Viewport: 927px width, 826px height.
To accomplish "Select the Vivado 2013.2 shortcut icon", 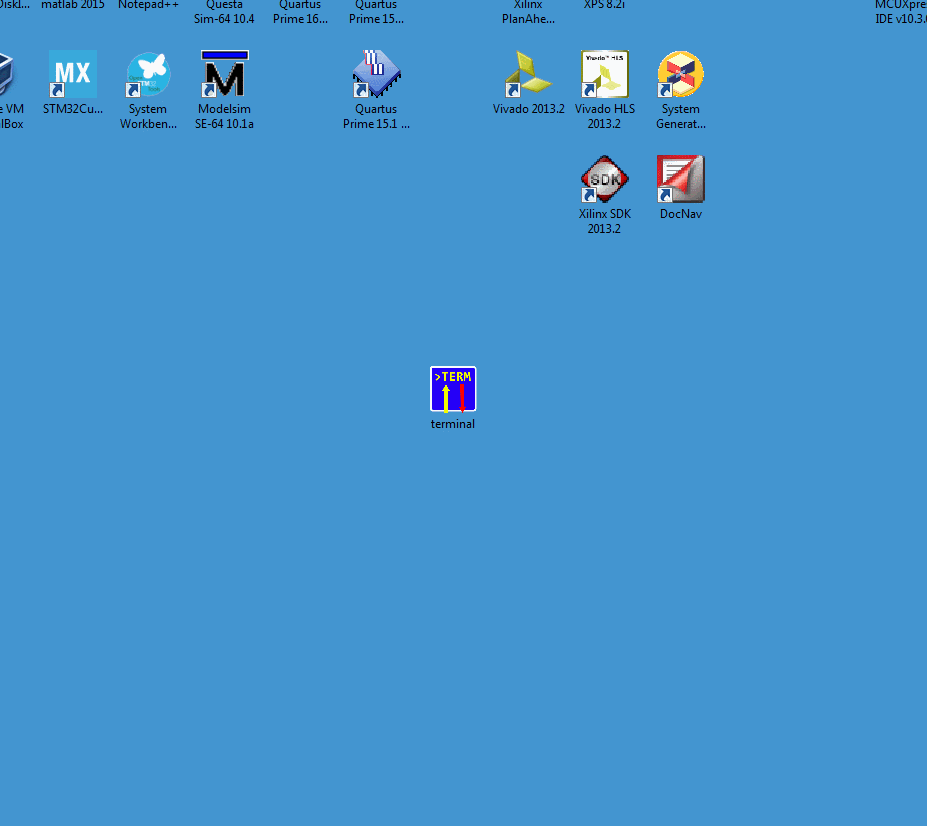I will click(x=528, y=74).
